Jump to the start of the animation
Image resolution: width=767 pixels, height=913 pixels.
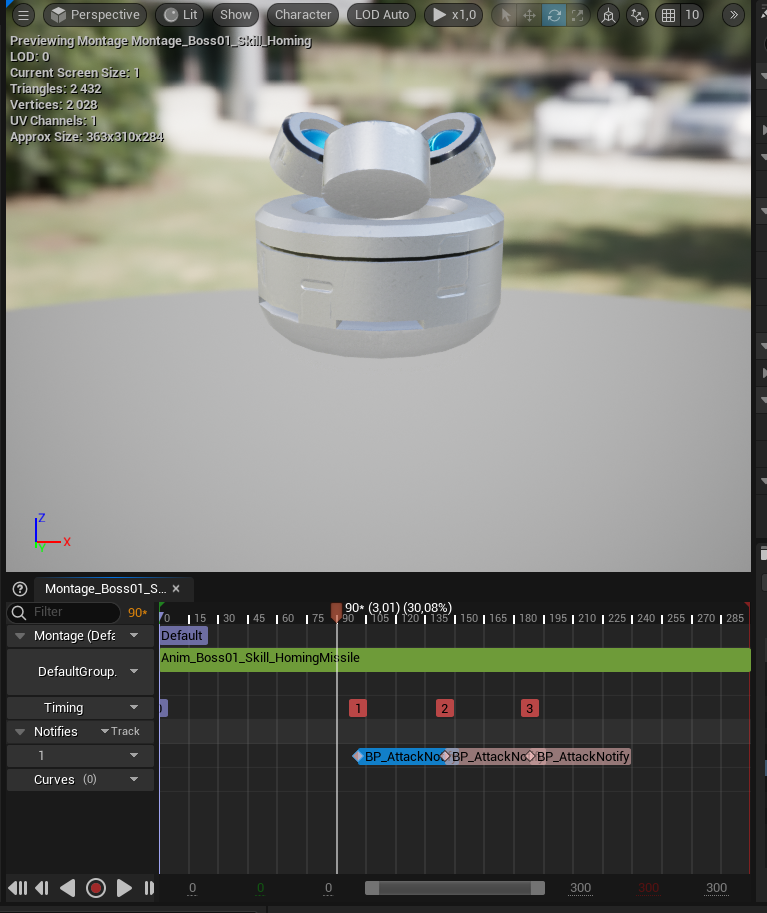coord(17,888)
